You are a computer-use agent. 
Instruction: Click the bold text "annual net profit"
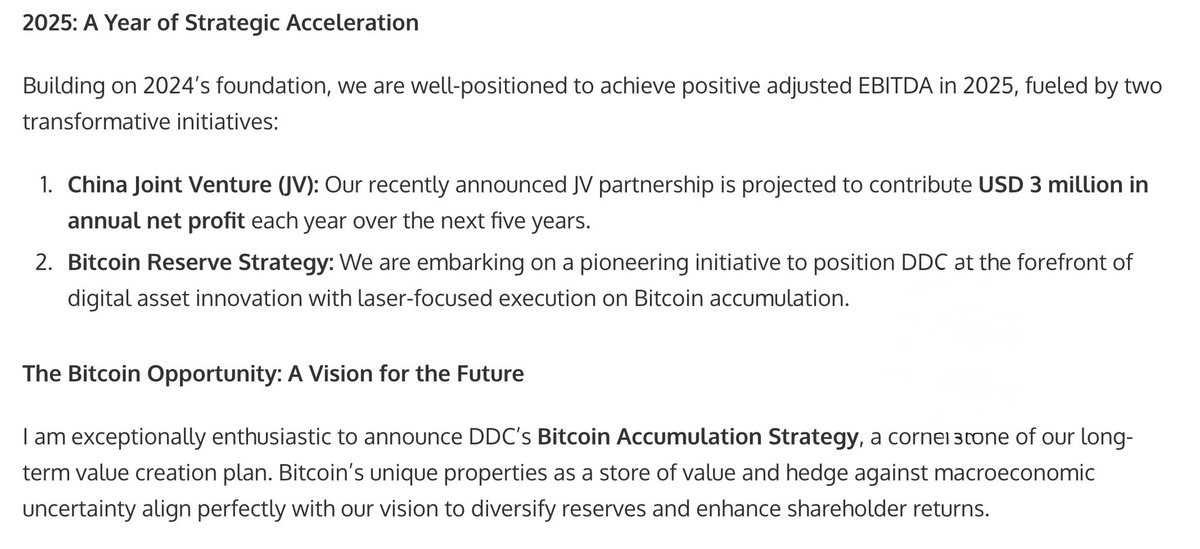coord(156,219)
